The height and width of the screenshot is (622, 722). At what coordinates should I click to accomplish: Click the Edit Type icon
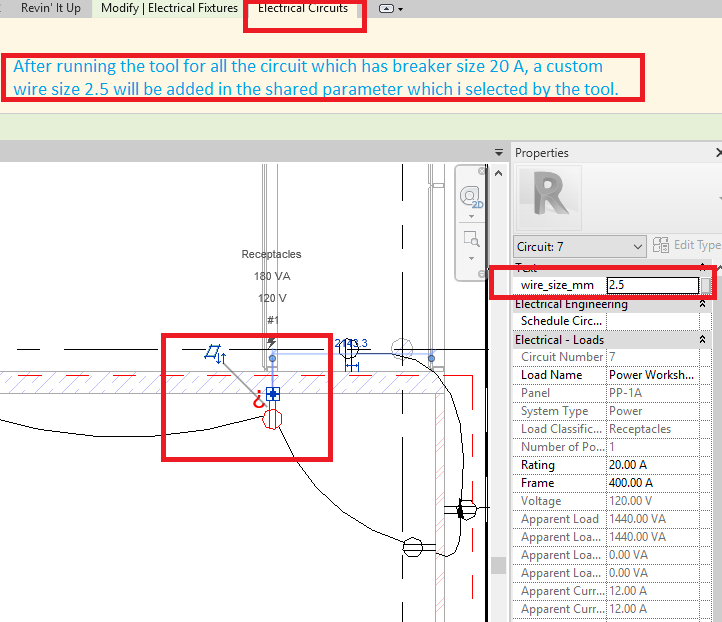click(x=661, y=245)
